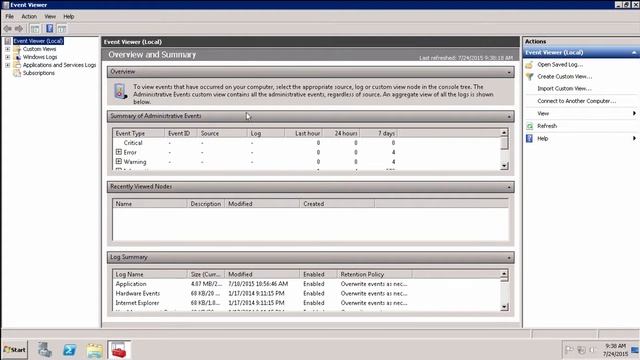This screenshot has height=360, width=640.
Task: Open the Help menu in menu bar
Action: (69, 16)
